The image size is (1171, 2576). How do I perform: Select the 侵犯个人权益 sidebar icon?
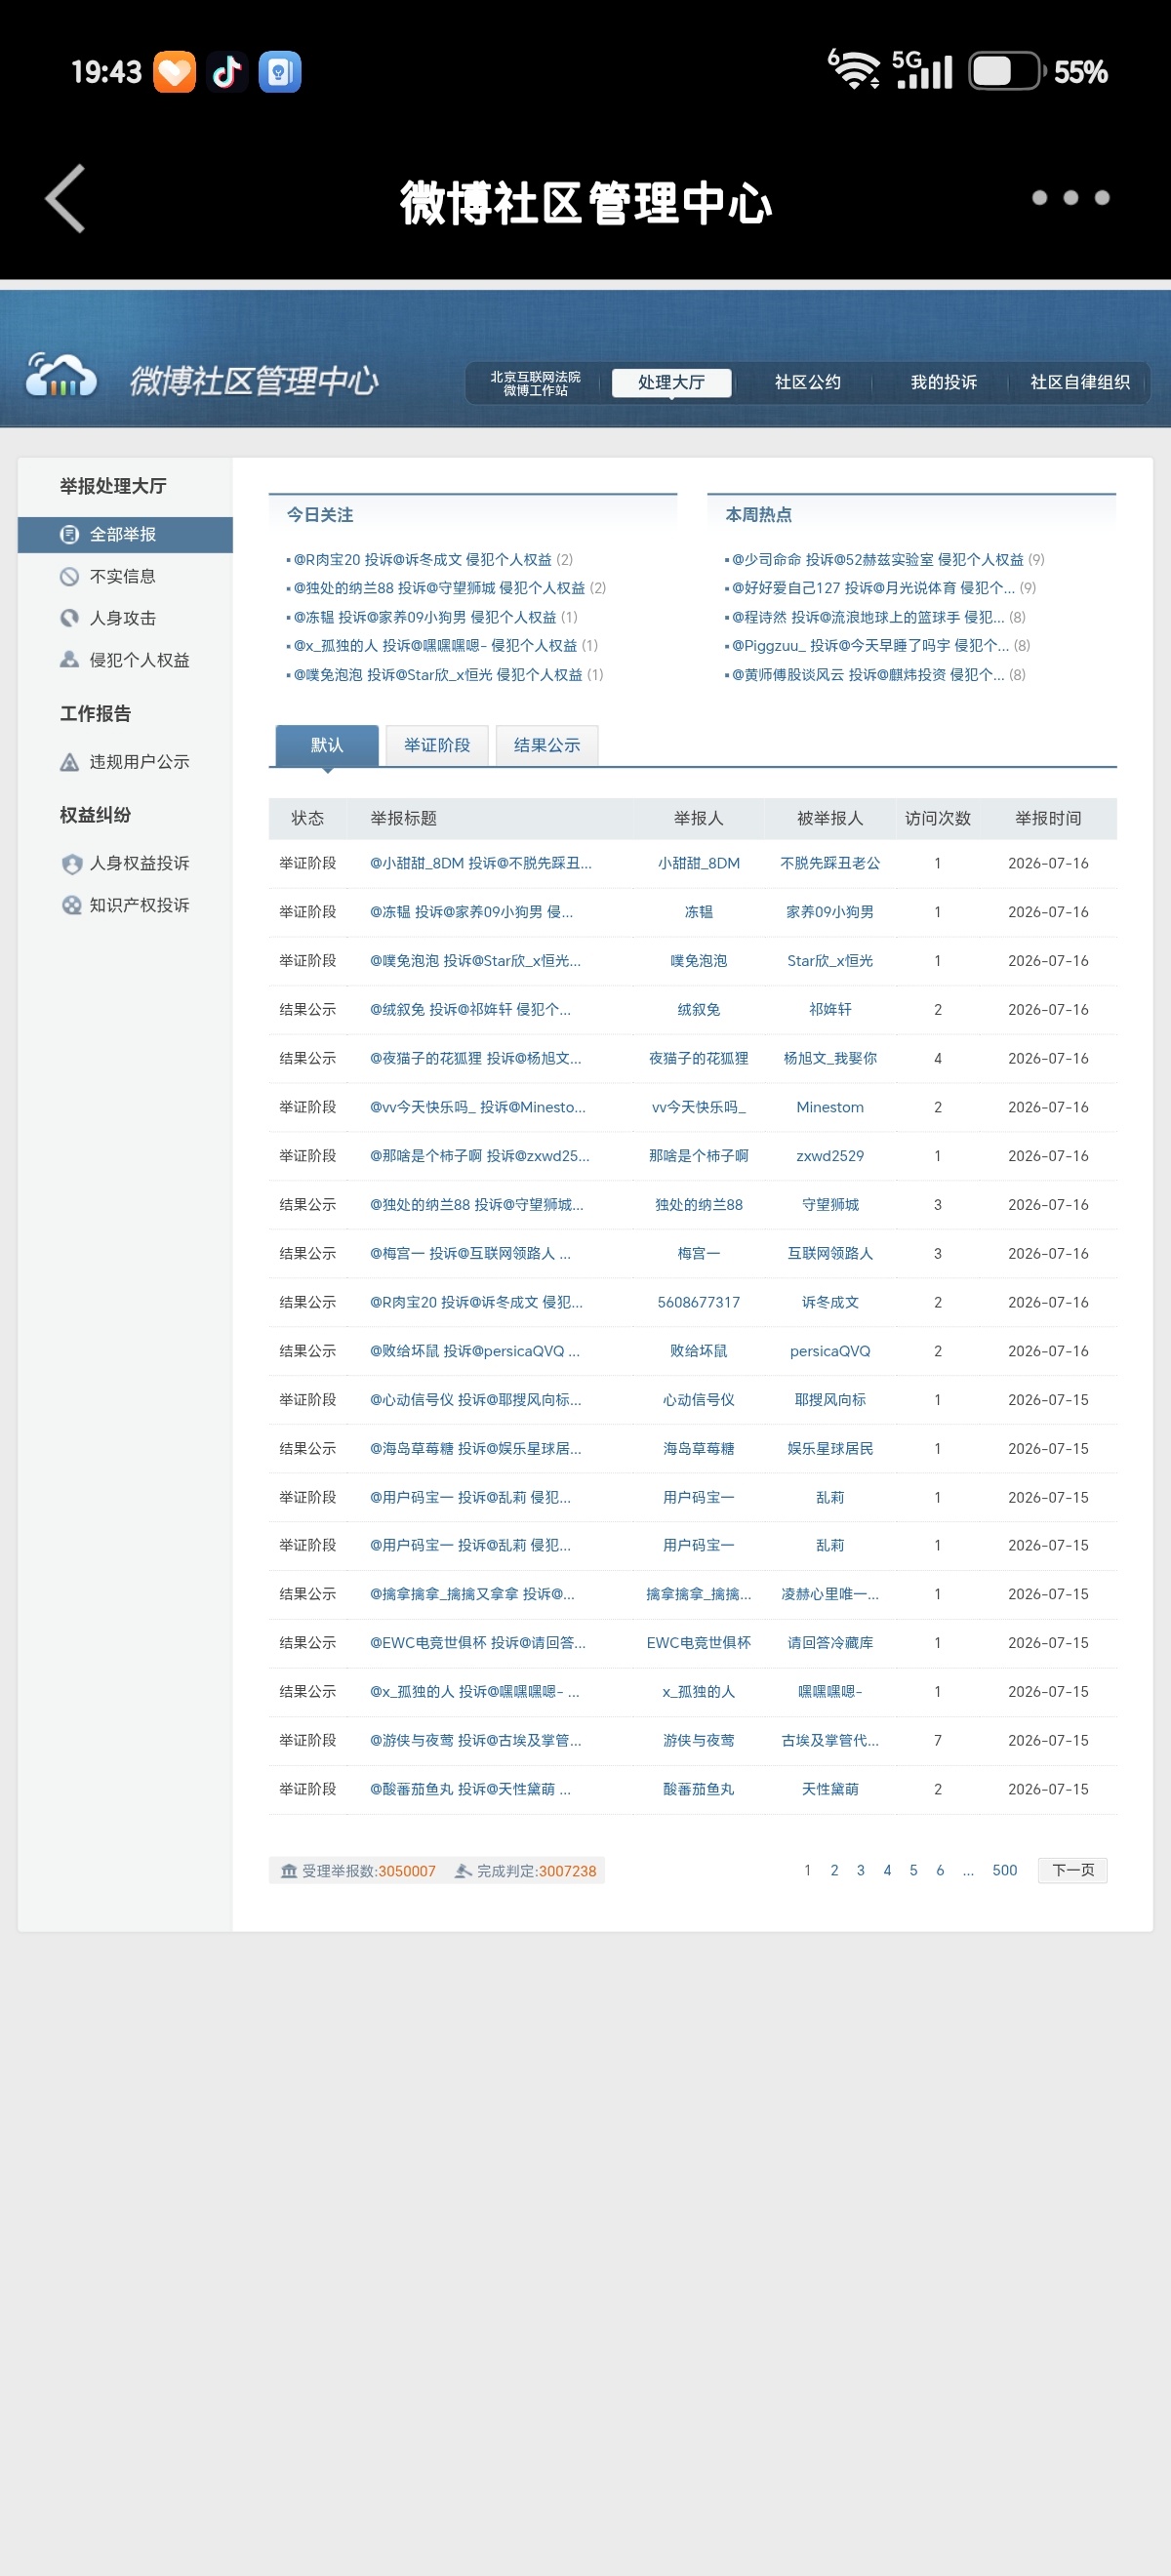tap(69, 660)
